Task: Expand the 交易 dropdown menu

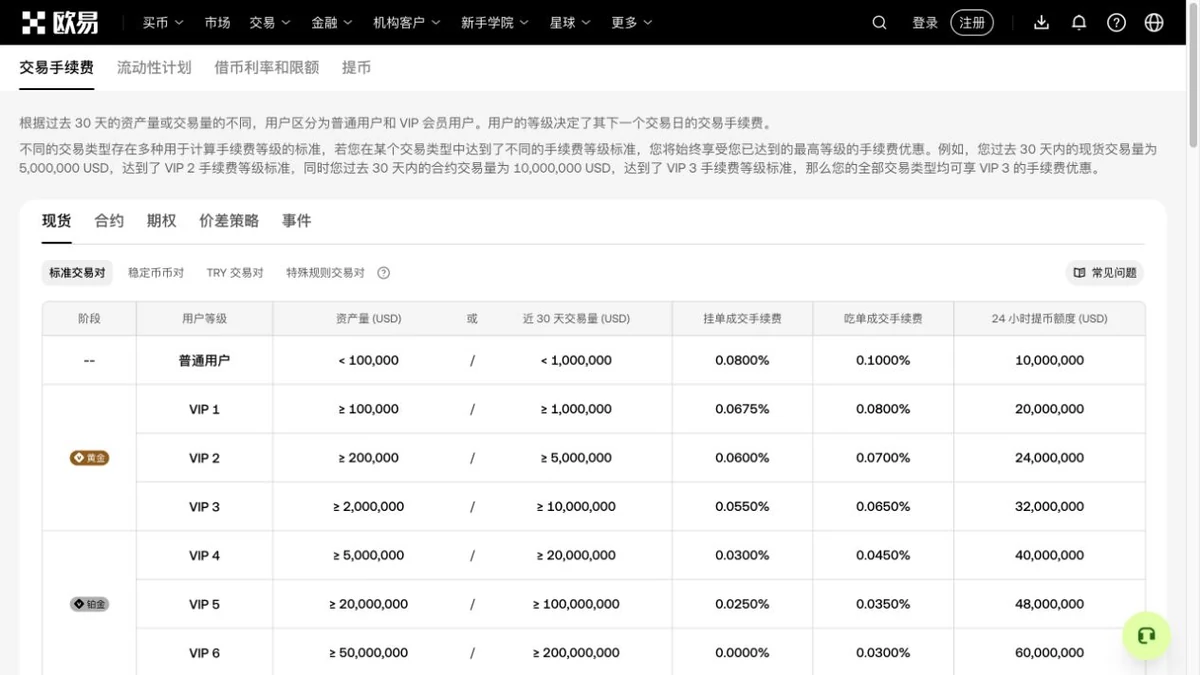Action: 270,22
